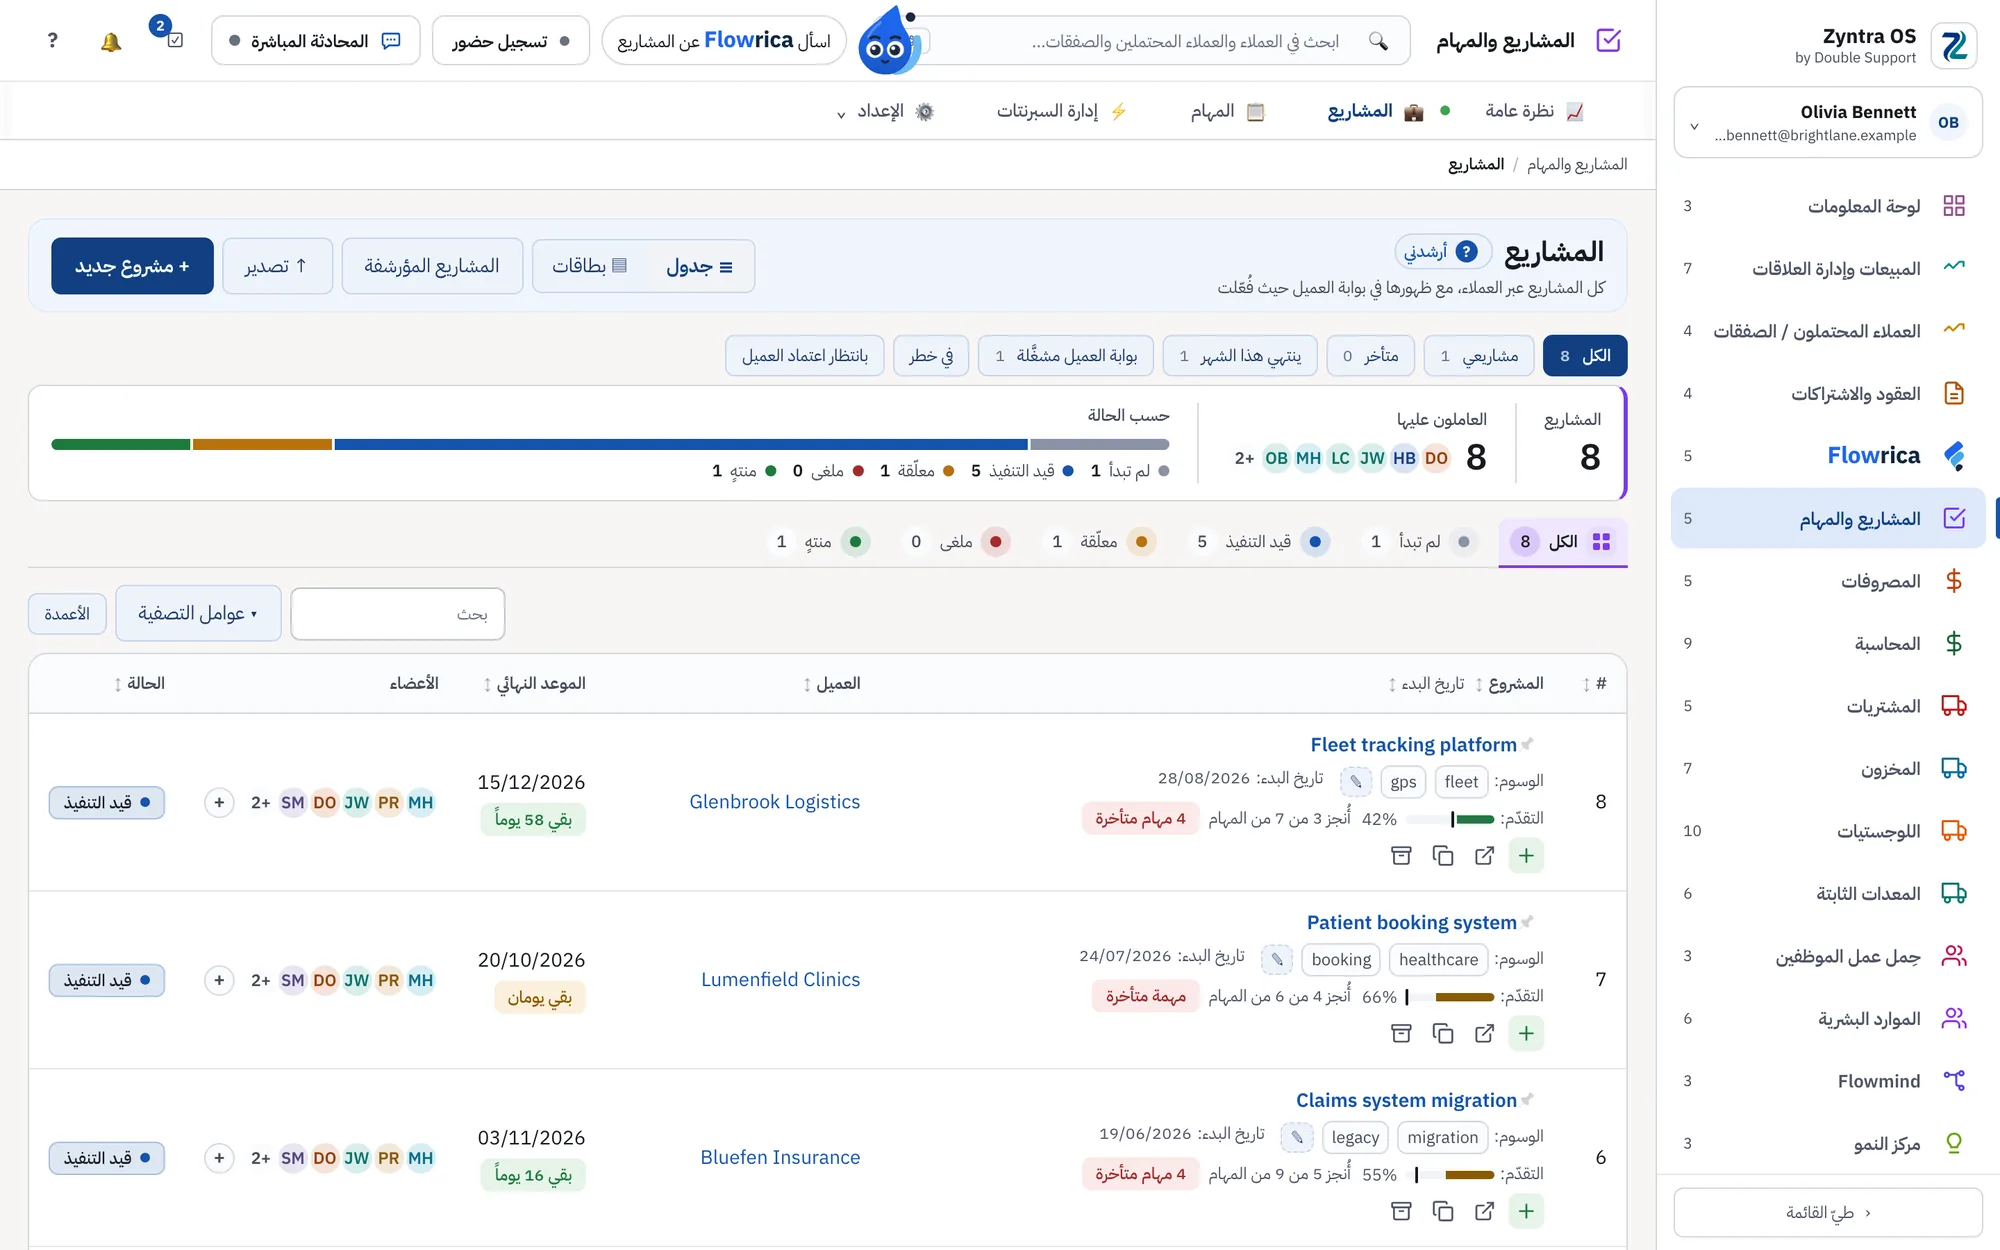Collapse the sidebar with طيّ القائمة

(1827, 1213)
